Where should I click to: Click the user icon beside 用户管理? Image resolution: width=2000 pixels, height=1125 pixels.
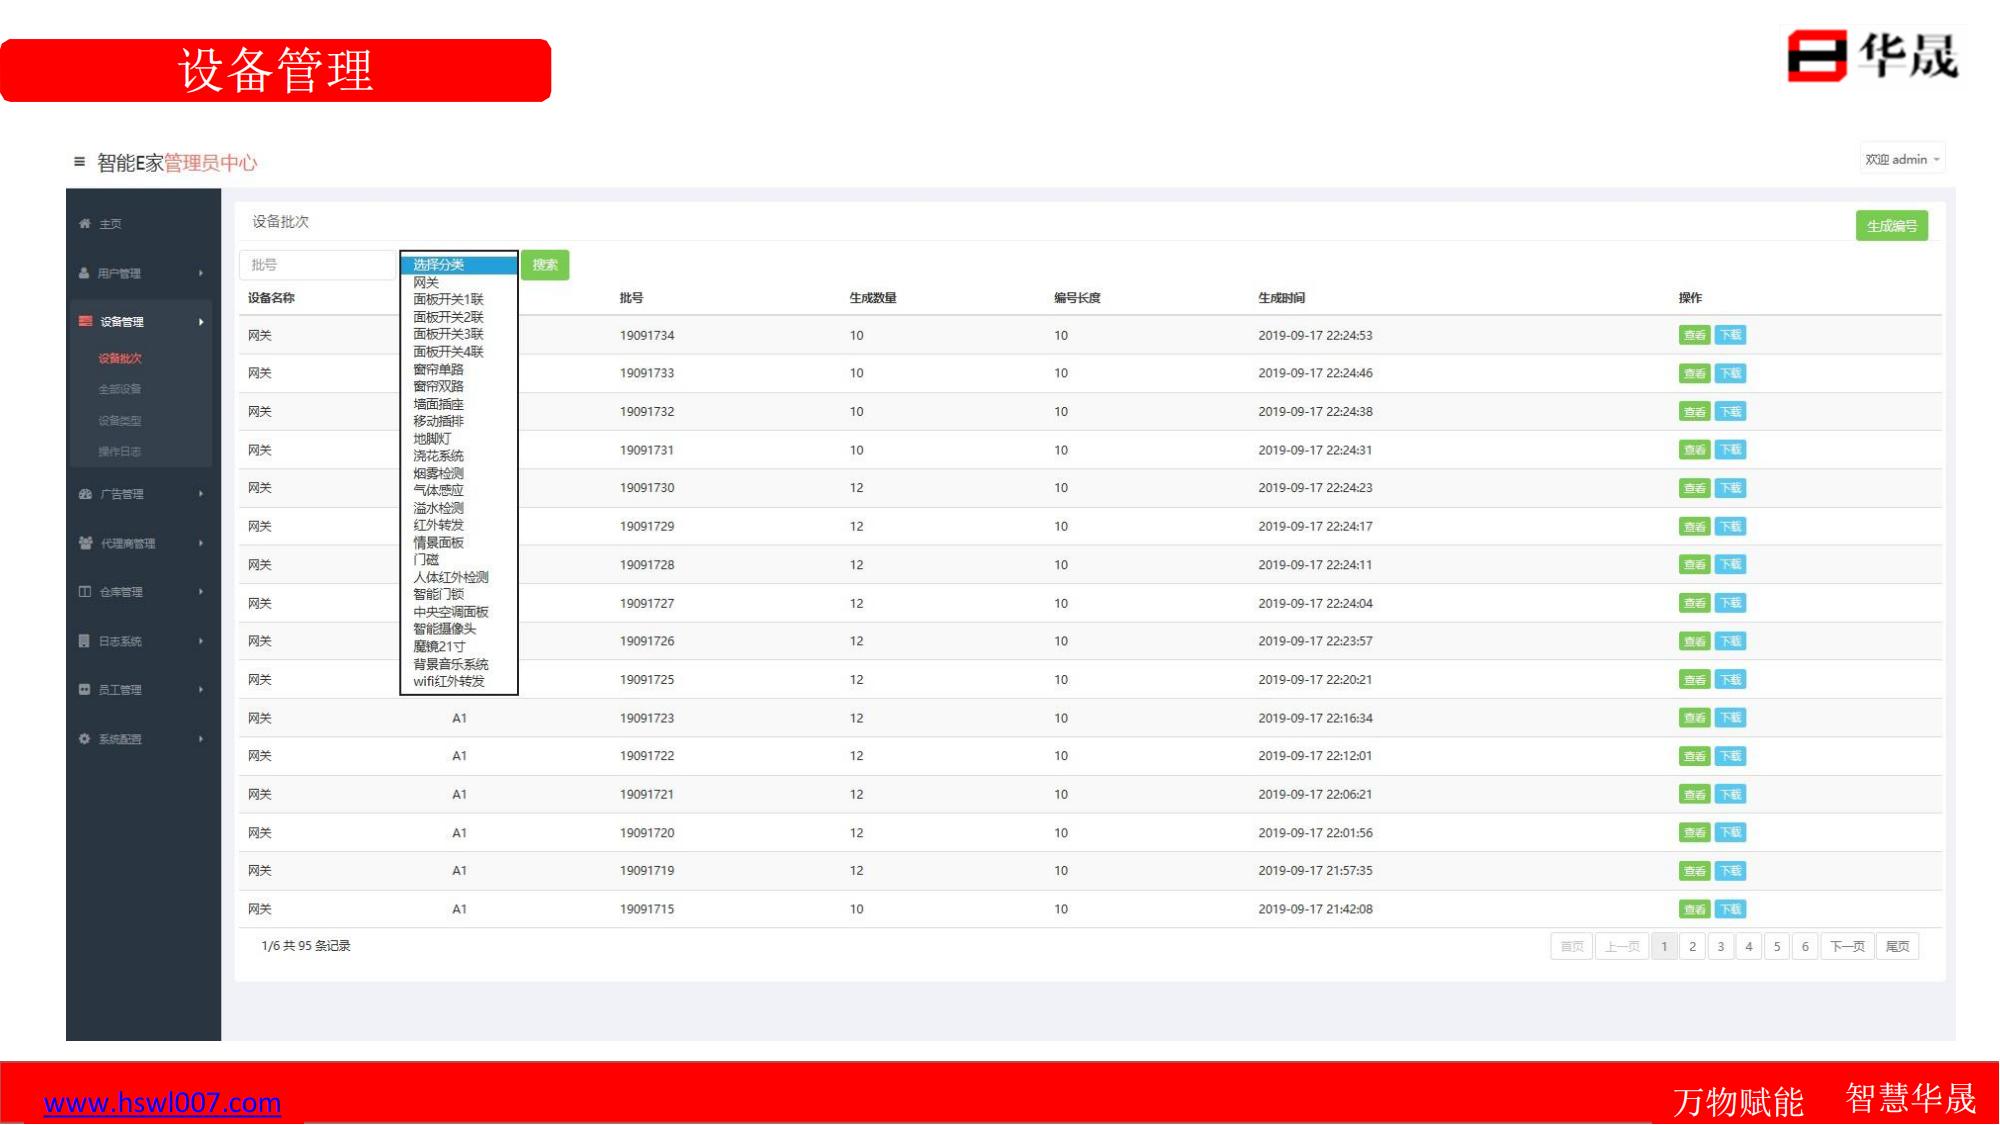pos(85,273)
